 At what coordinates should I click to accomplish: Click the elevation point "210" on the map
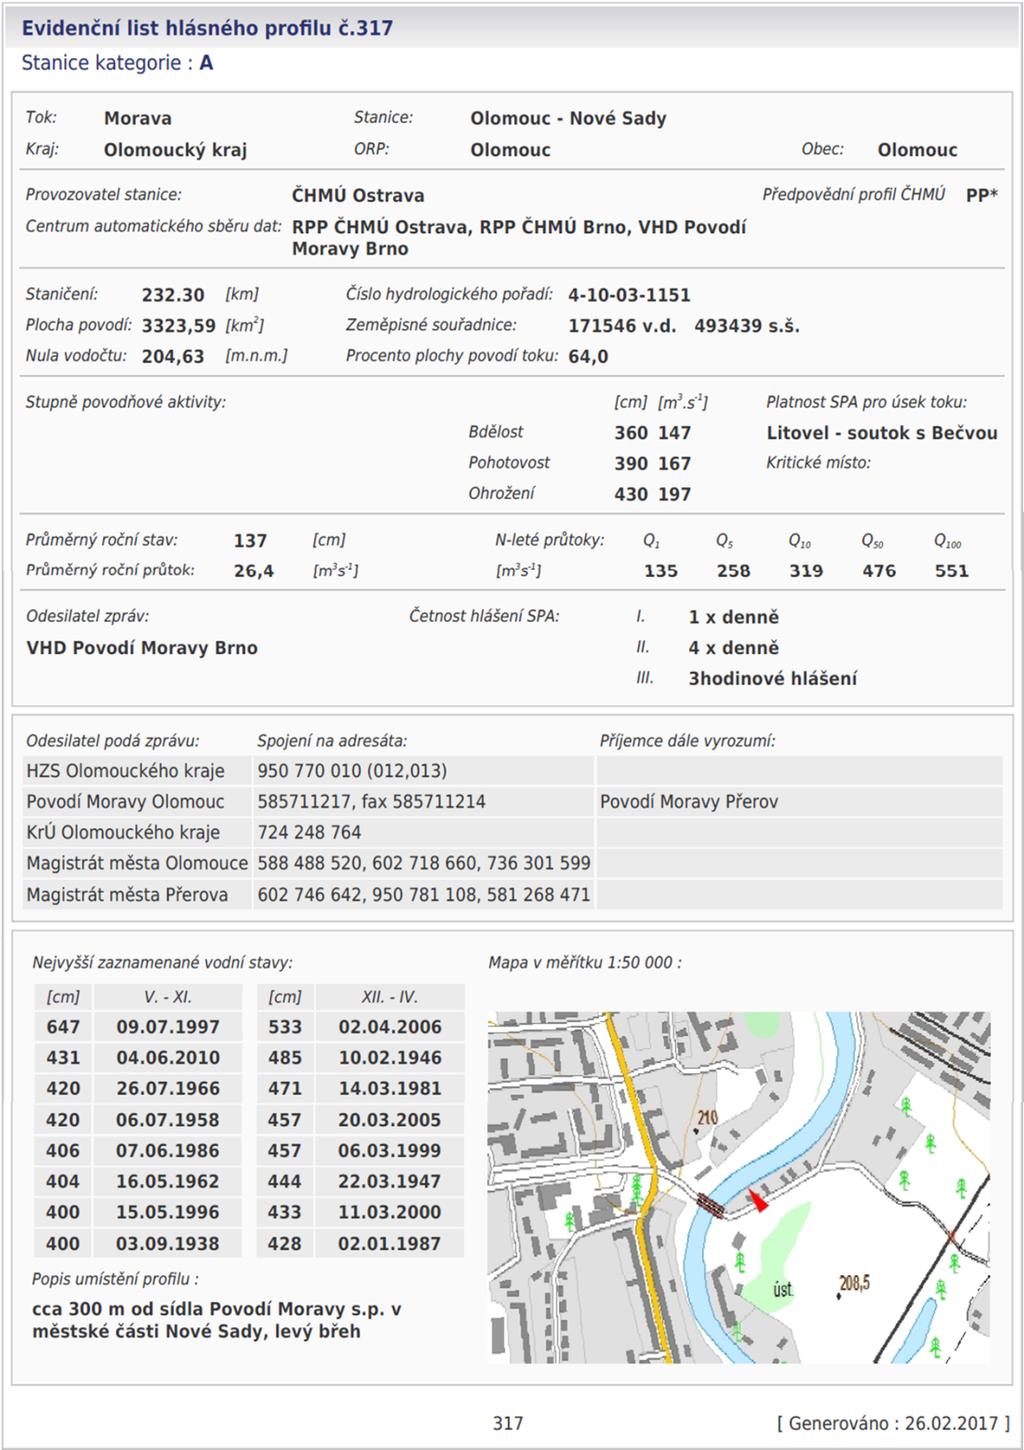[708, 1117]
